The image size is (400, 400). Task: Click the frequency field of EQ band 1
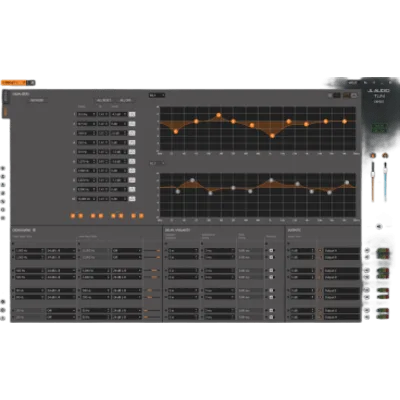click(86, 114)
